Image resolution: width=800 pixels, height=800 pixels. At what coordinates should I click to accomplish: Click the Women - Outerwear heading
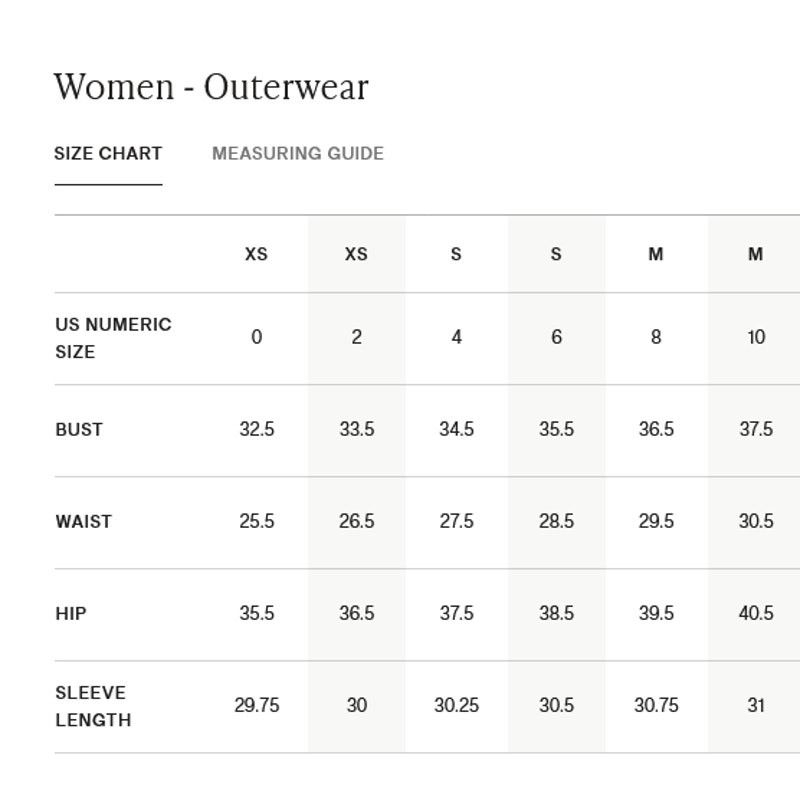[211, 87]
